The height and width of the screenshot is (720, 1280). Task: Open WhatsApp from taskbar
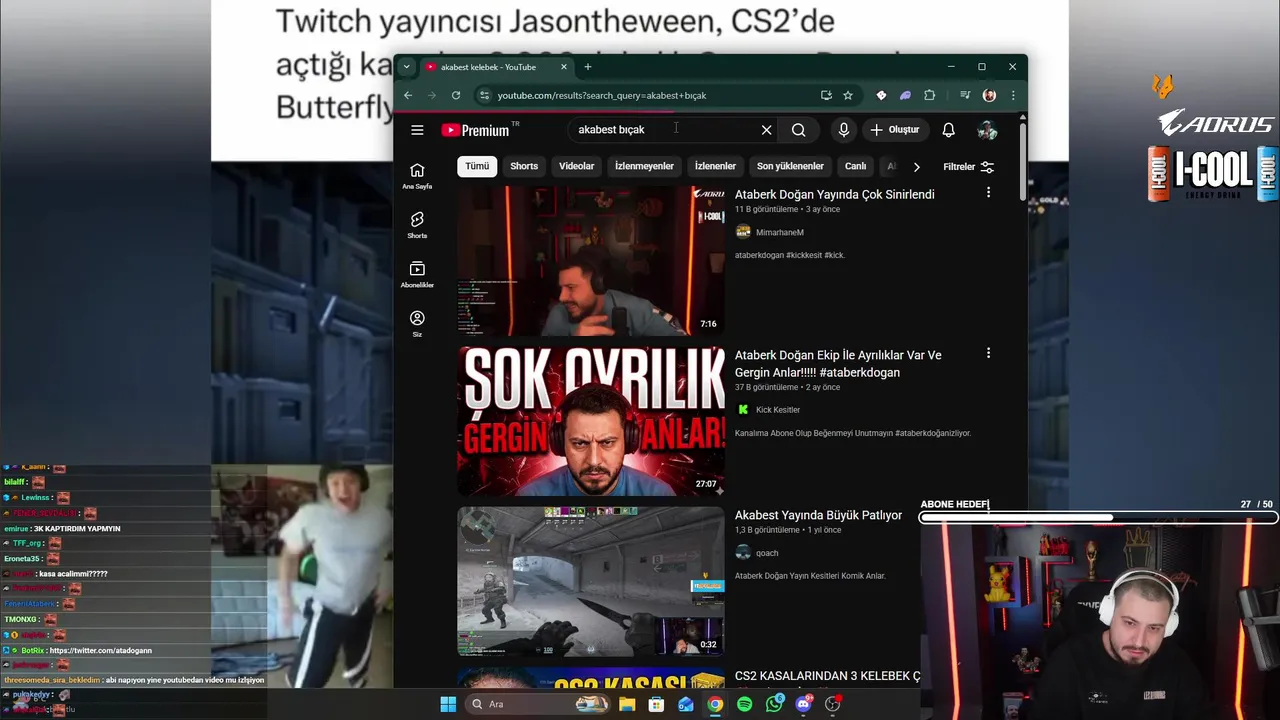(774, 704)
